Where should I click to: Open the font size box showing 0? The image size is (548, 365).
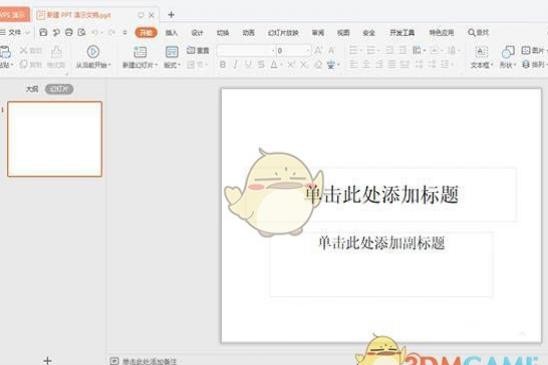(x=293, y=51)
